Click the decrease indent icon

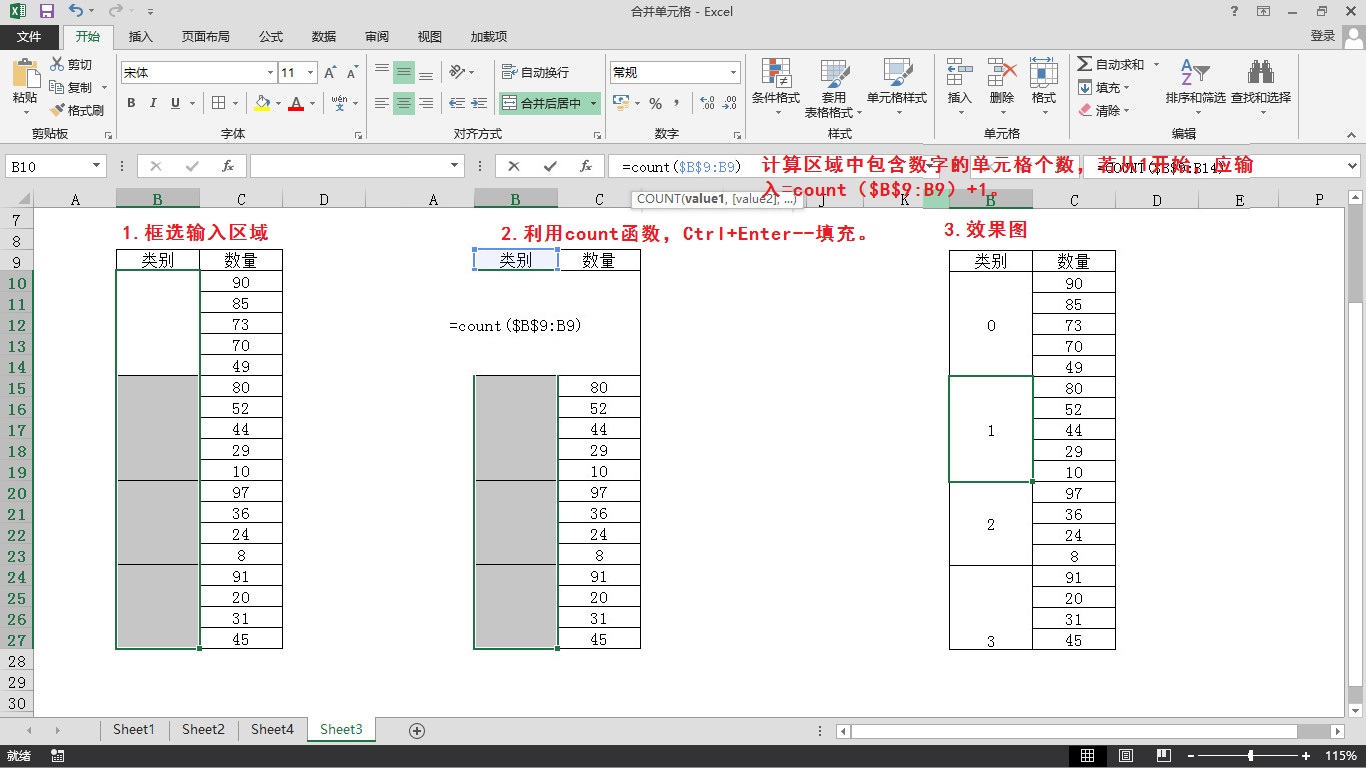coord(457,103)
